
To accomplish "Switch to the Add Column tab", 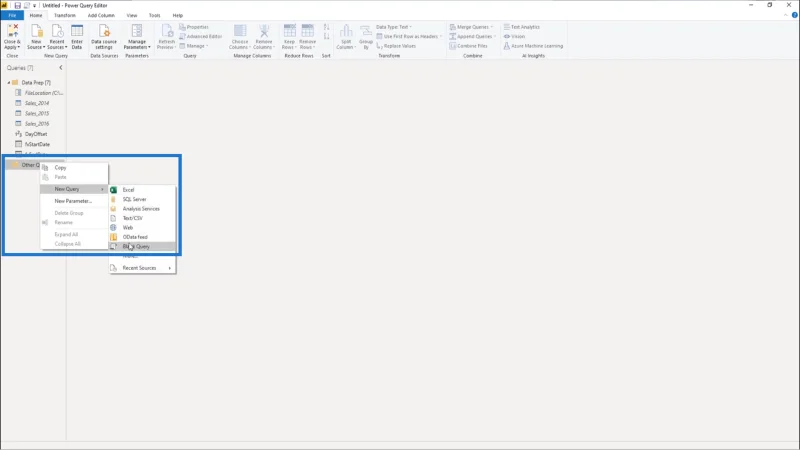I will coord(101,15).
